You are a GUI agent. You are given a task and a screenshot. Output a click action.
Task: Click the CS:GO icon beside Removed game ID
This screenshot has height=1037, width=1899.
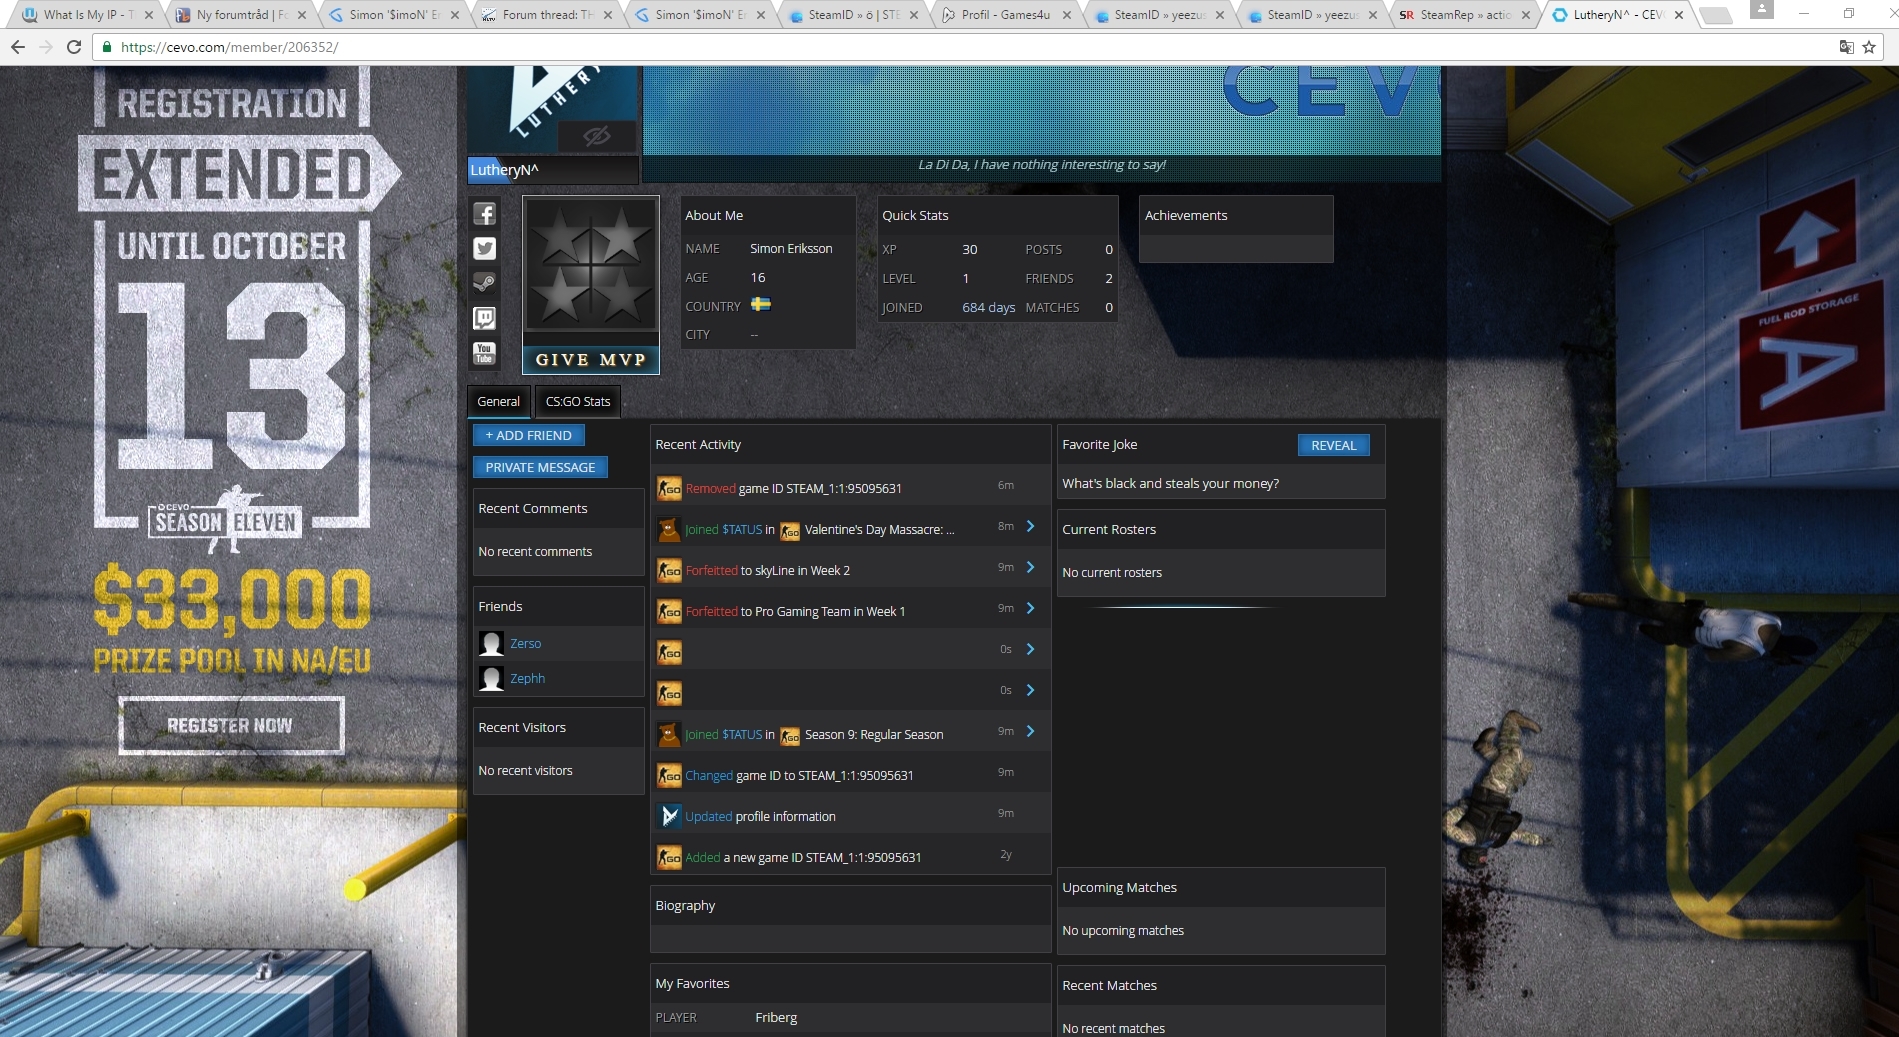click(x=669, y=489)
